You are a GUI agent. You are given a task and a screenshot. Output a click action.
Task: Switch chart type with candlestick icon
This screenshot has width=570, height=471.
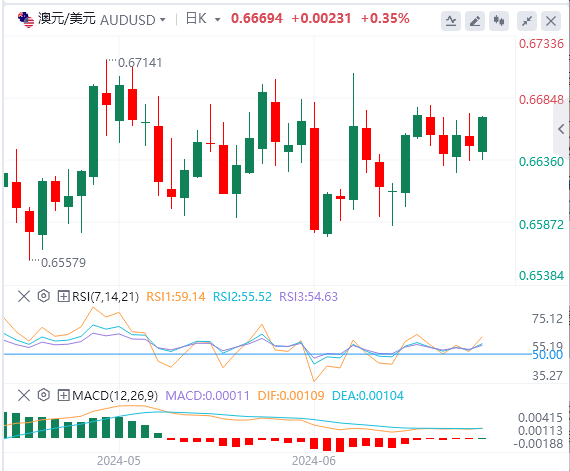[499, 21]
